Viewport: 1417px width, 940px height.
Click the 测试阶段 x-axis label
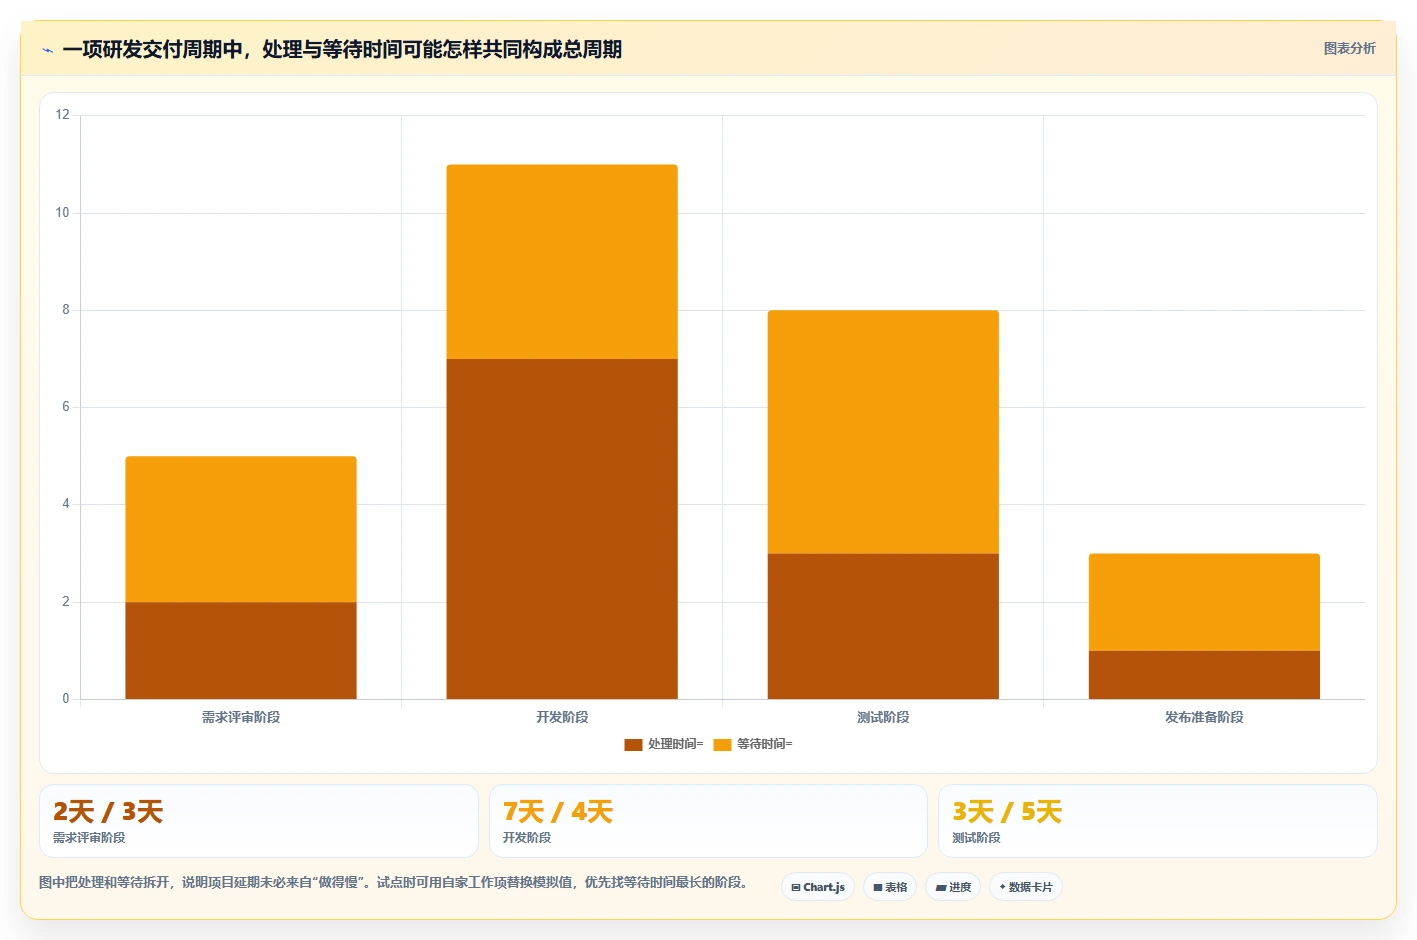pyautogui.click(x=883, y=717)
